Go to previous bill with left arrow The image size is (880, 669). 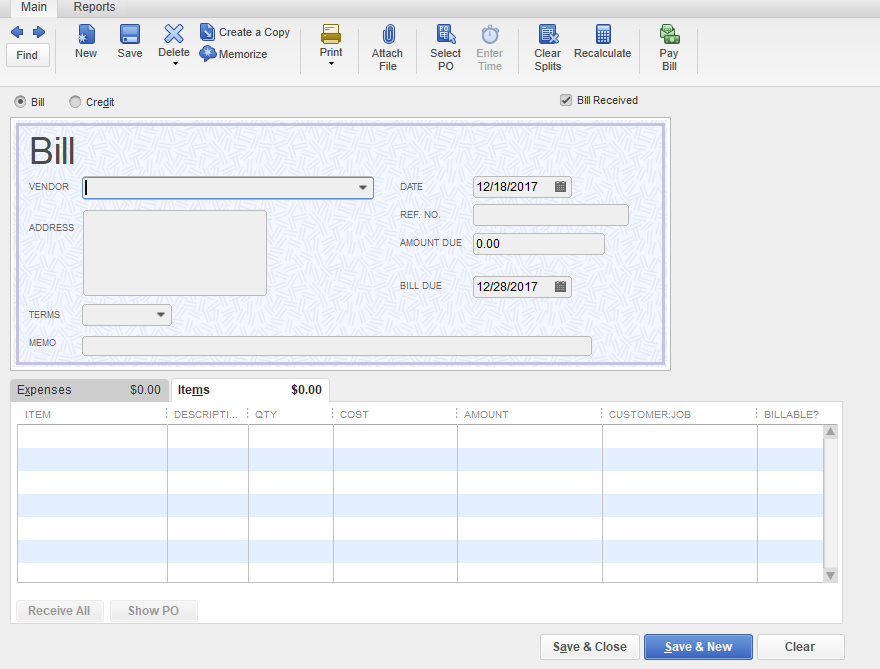(x=17, y=32)
